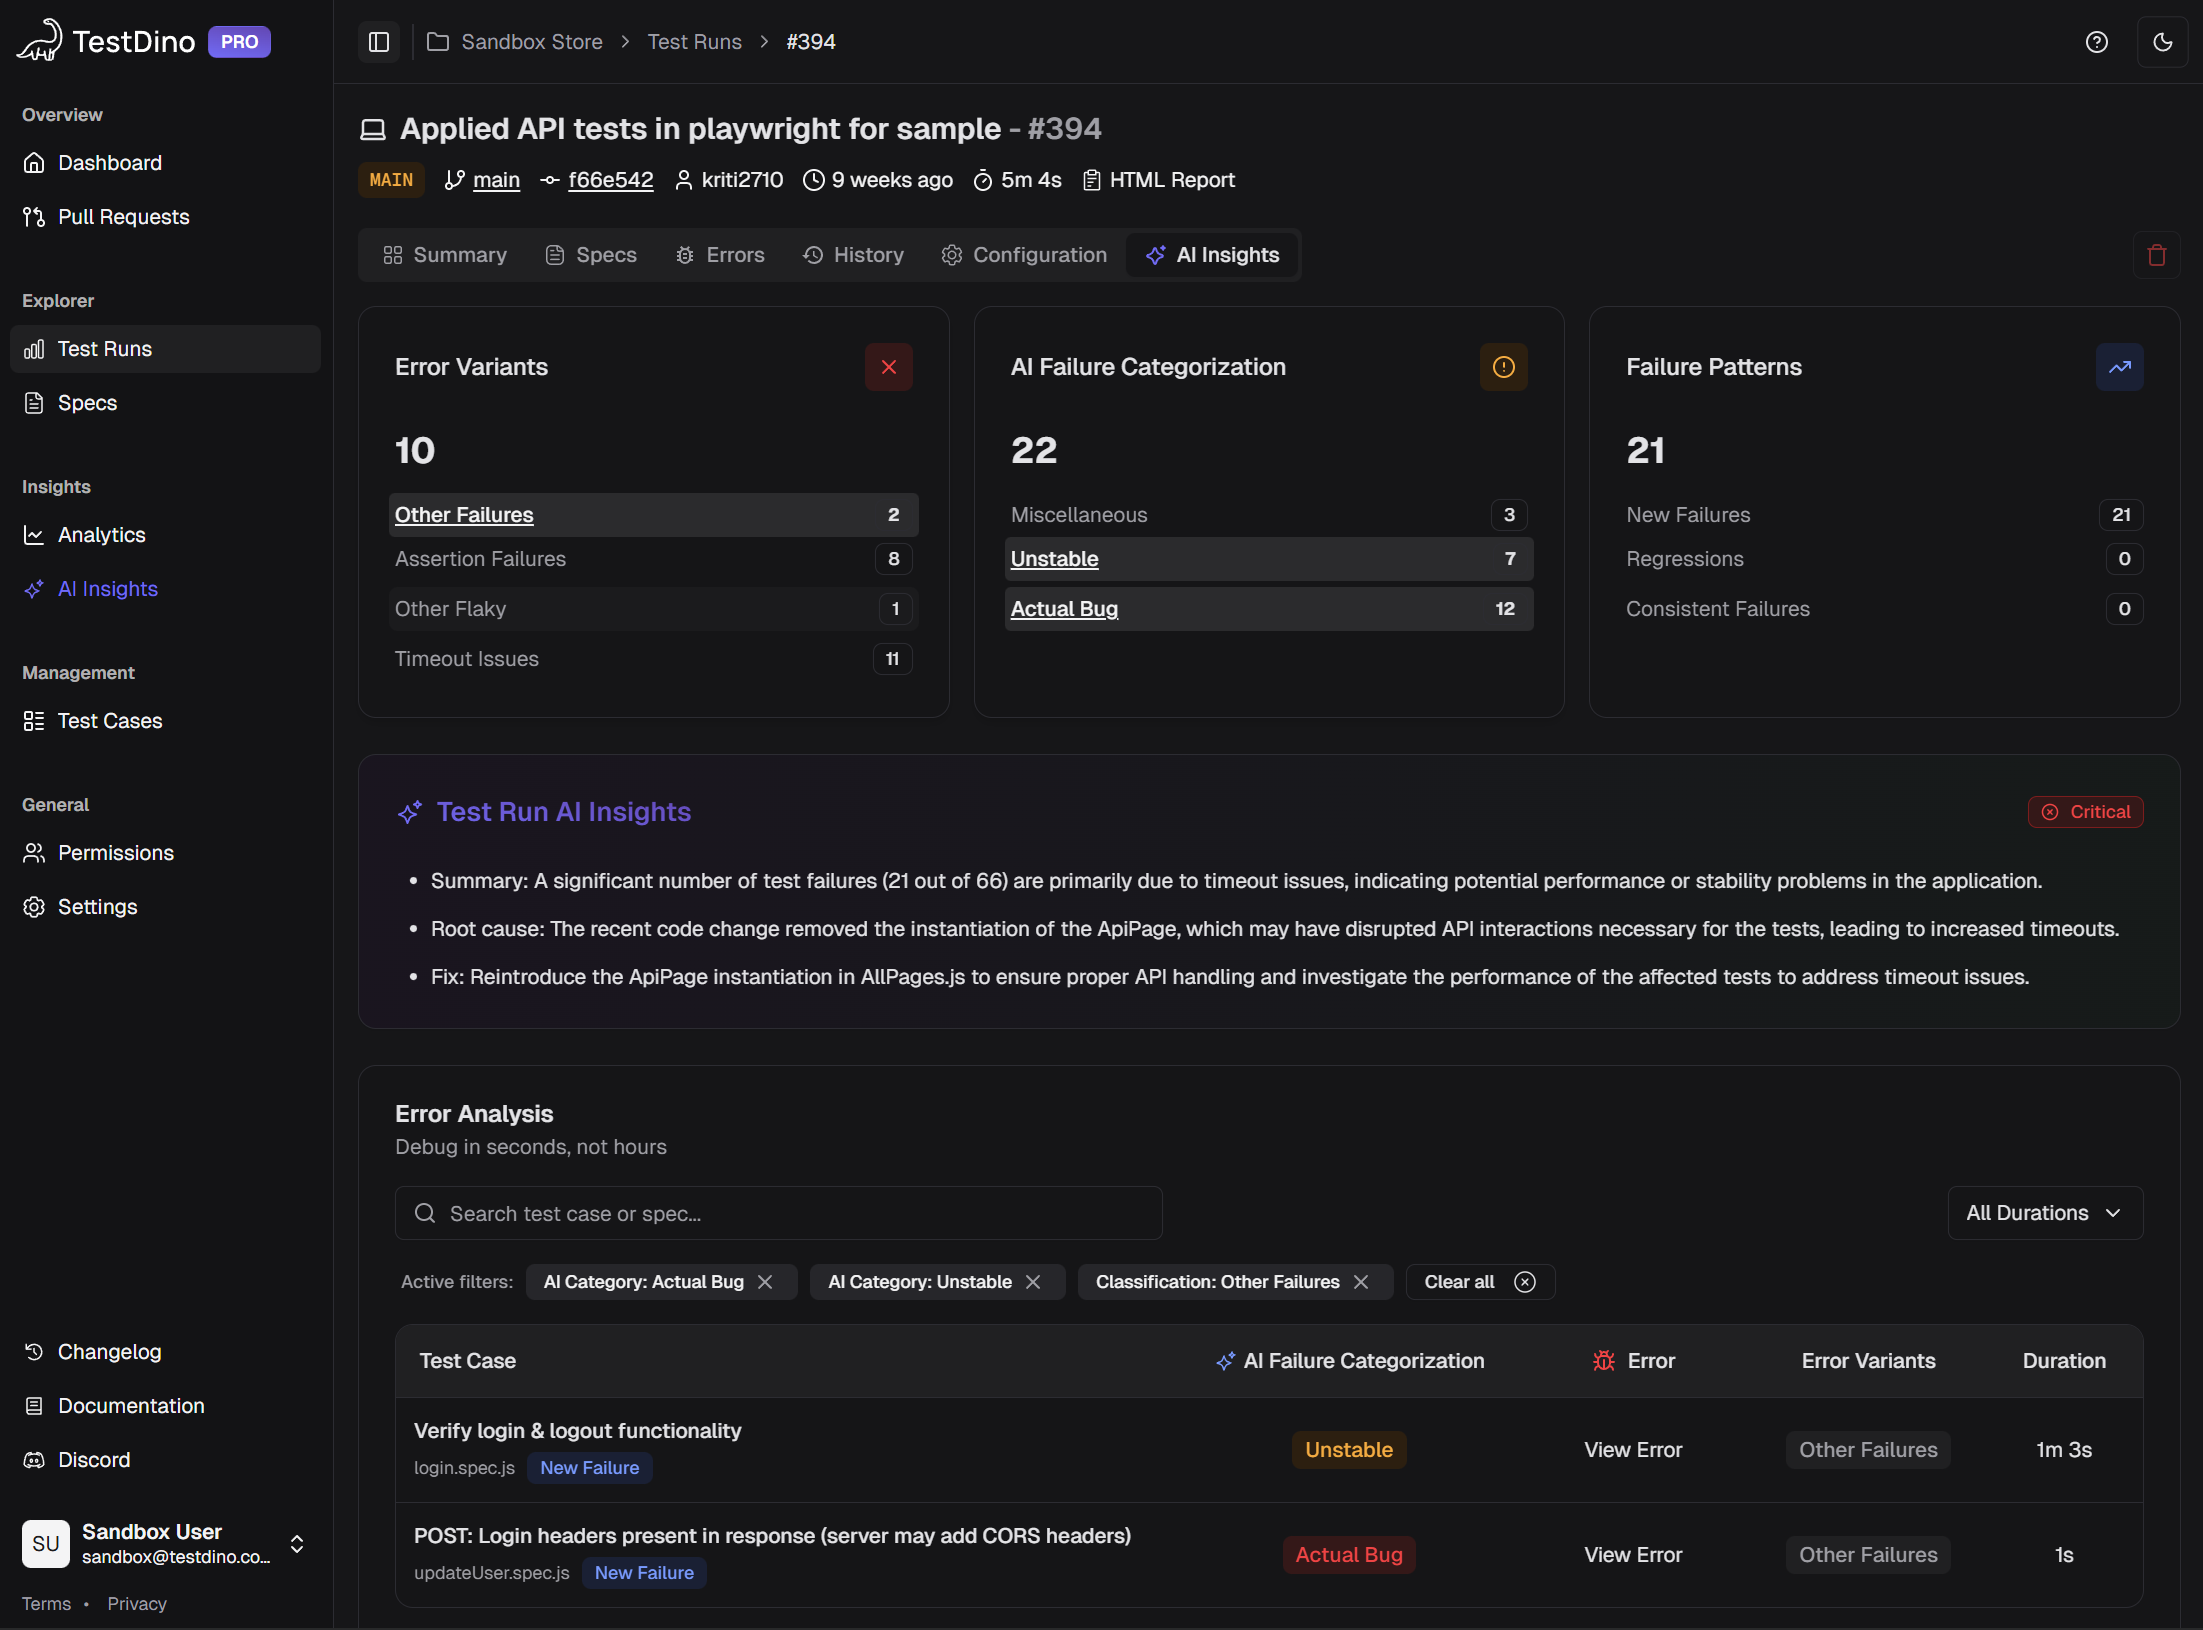Open the HTML Report link
Screen dimensions: 2203x1630
tap(1171, 180)
